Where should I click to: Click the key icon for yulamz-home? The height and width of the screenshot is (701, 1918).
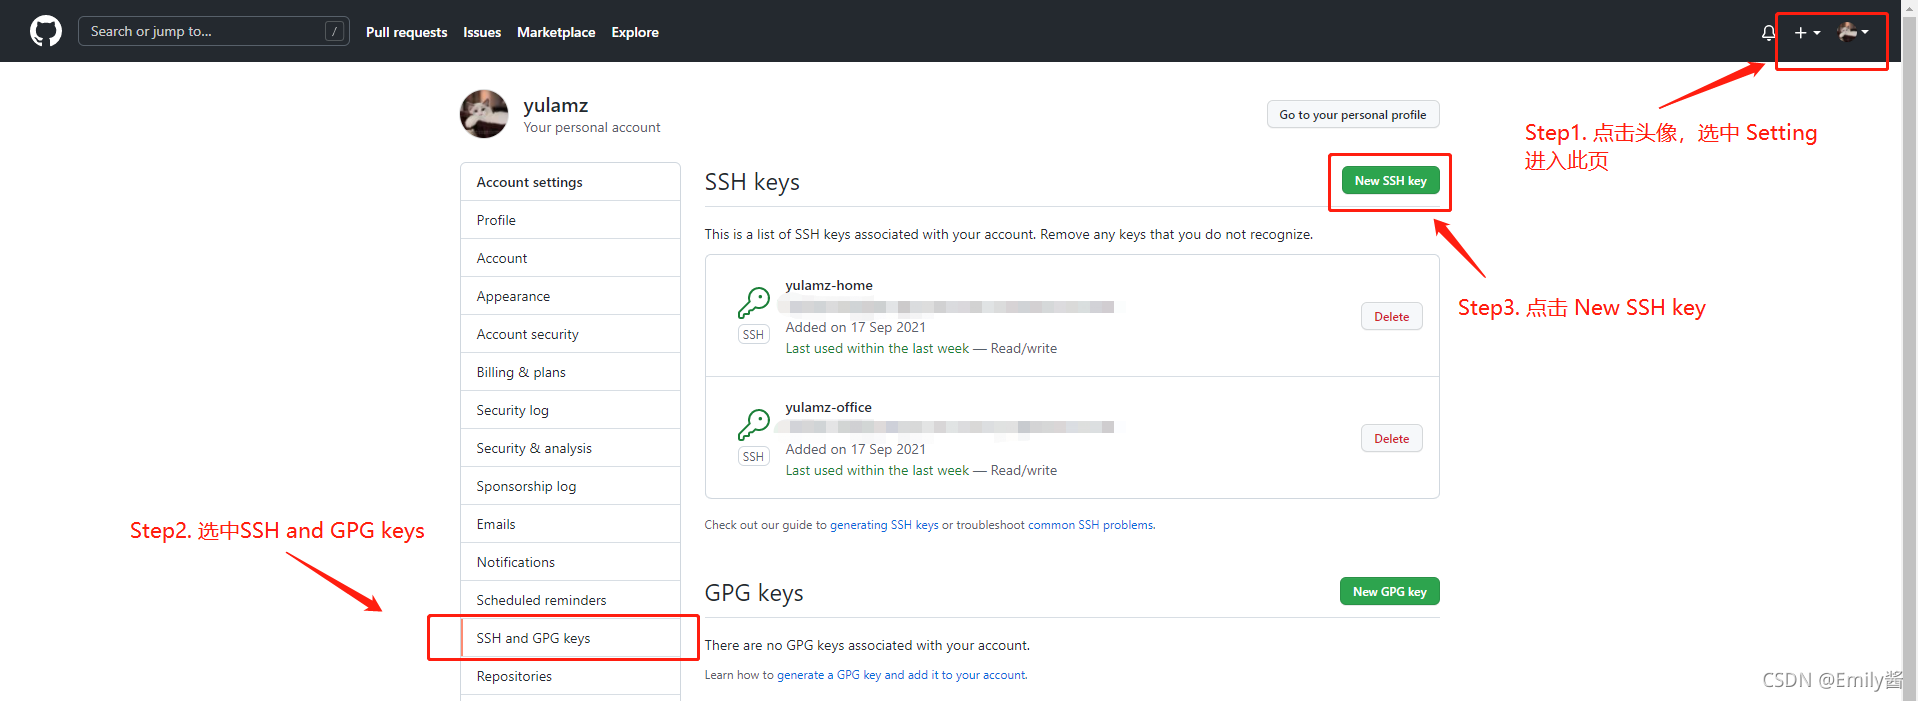tap(754, 302)
